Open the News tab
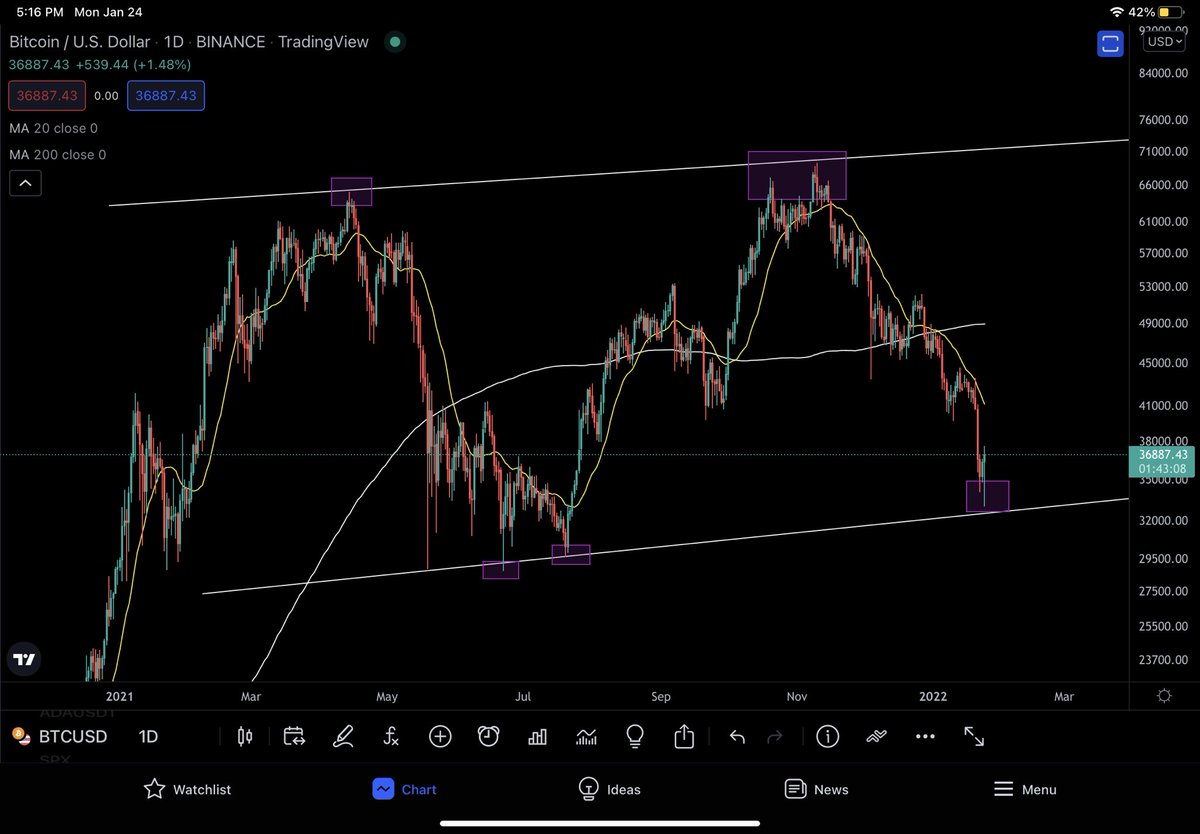Viewport: 1200px width, 834px height. pyautogui.click(x=817, y=789)
